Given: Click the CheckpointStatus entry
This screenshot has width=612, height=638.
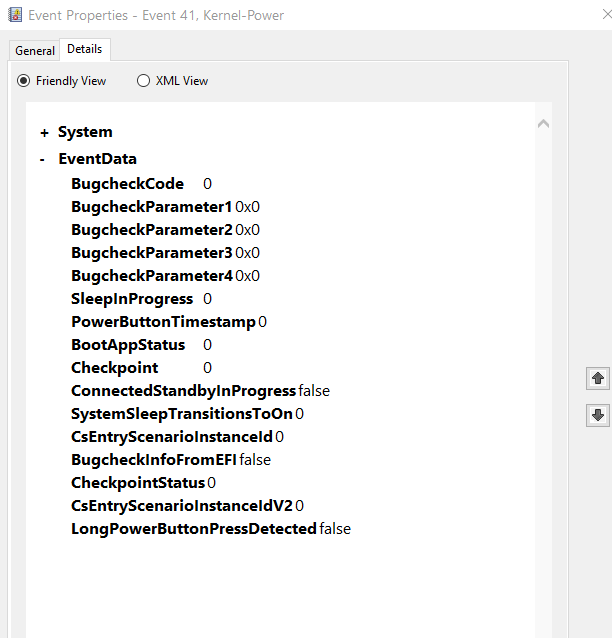Looking at the screenshot, I should pos(137,483).
